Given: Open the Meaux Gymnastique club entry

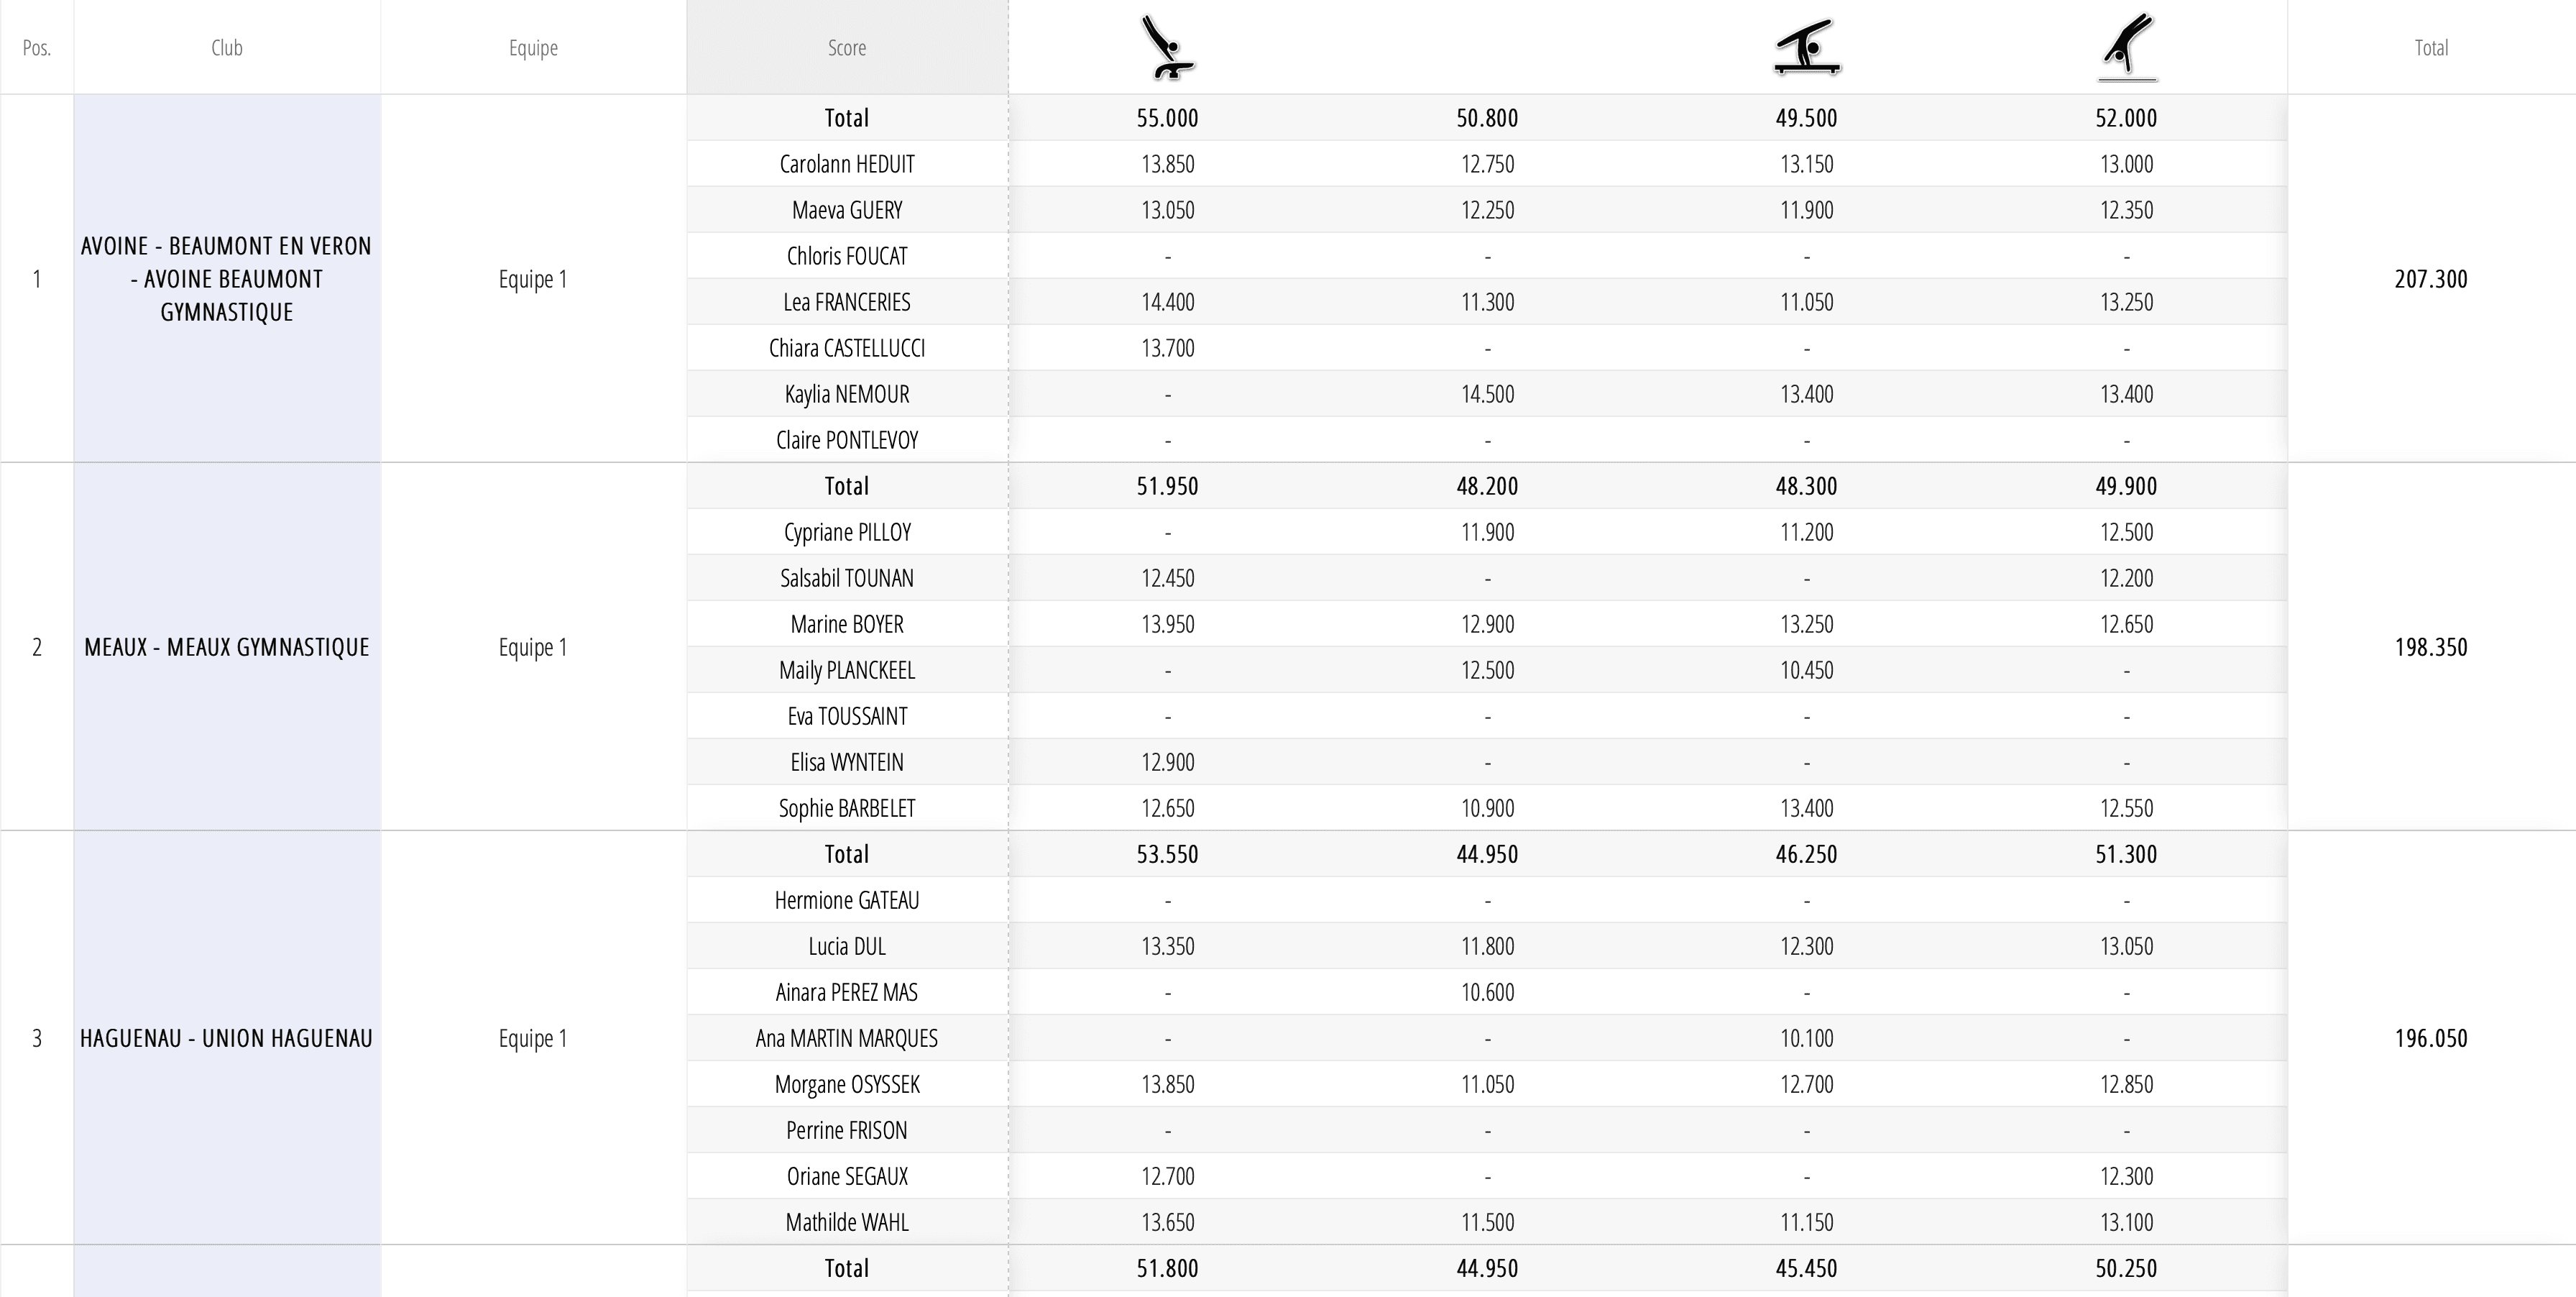Looking at the screenshot, I should (x=227, y=647).
